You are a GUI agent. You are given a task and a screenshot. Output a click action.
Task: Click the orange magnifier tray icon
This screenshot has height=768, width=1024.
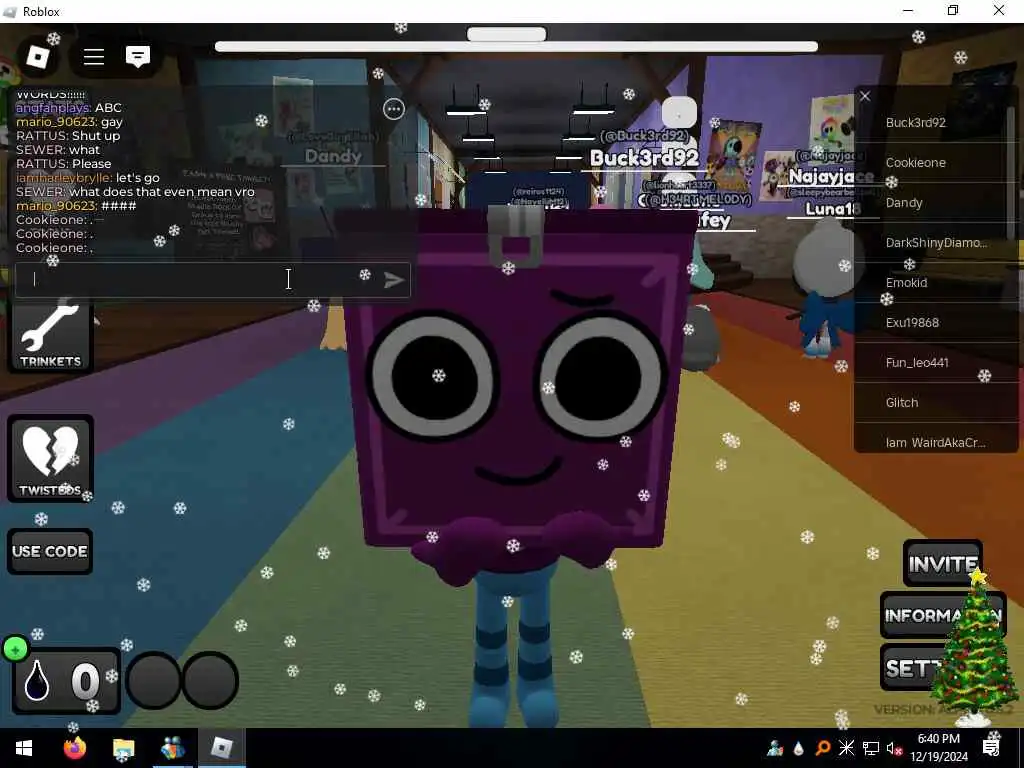[823, 748]
